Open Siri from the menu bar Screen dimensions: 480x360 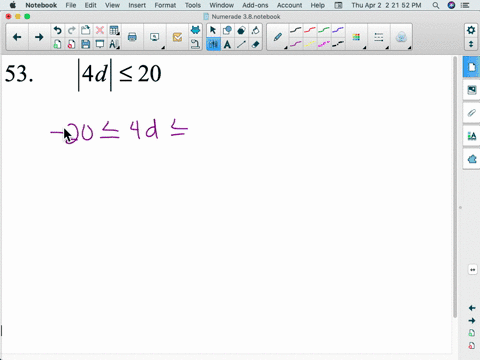point(451,5)
